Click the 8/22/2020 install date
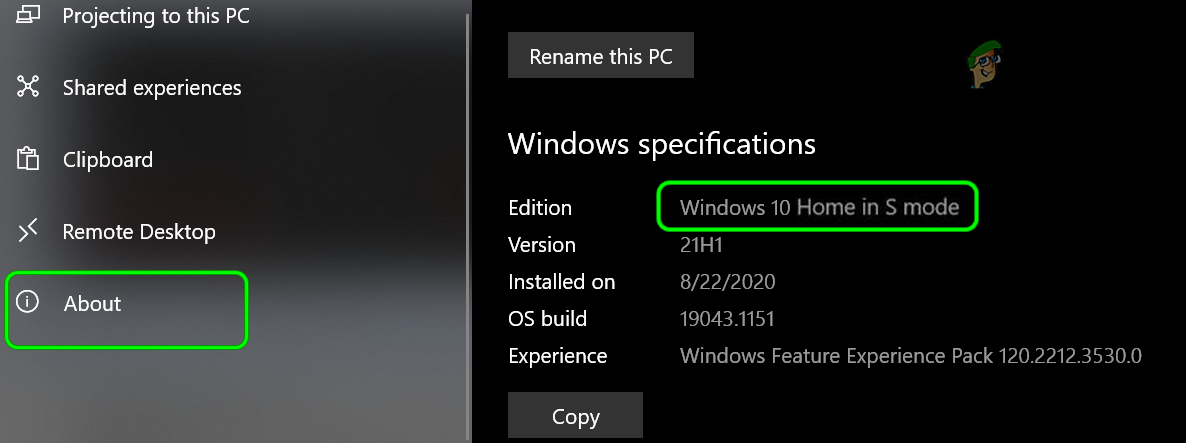The width and height of the screenshot is (1186, 443). [727, 282]
